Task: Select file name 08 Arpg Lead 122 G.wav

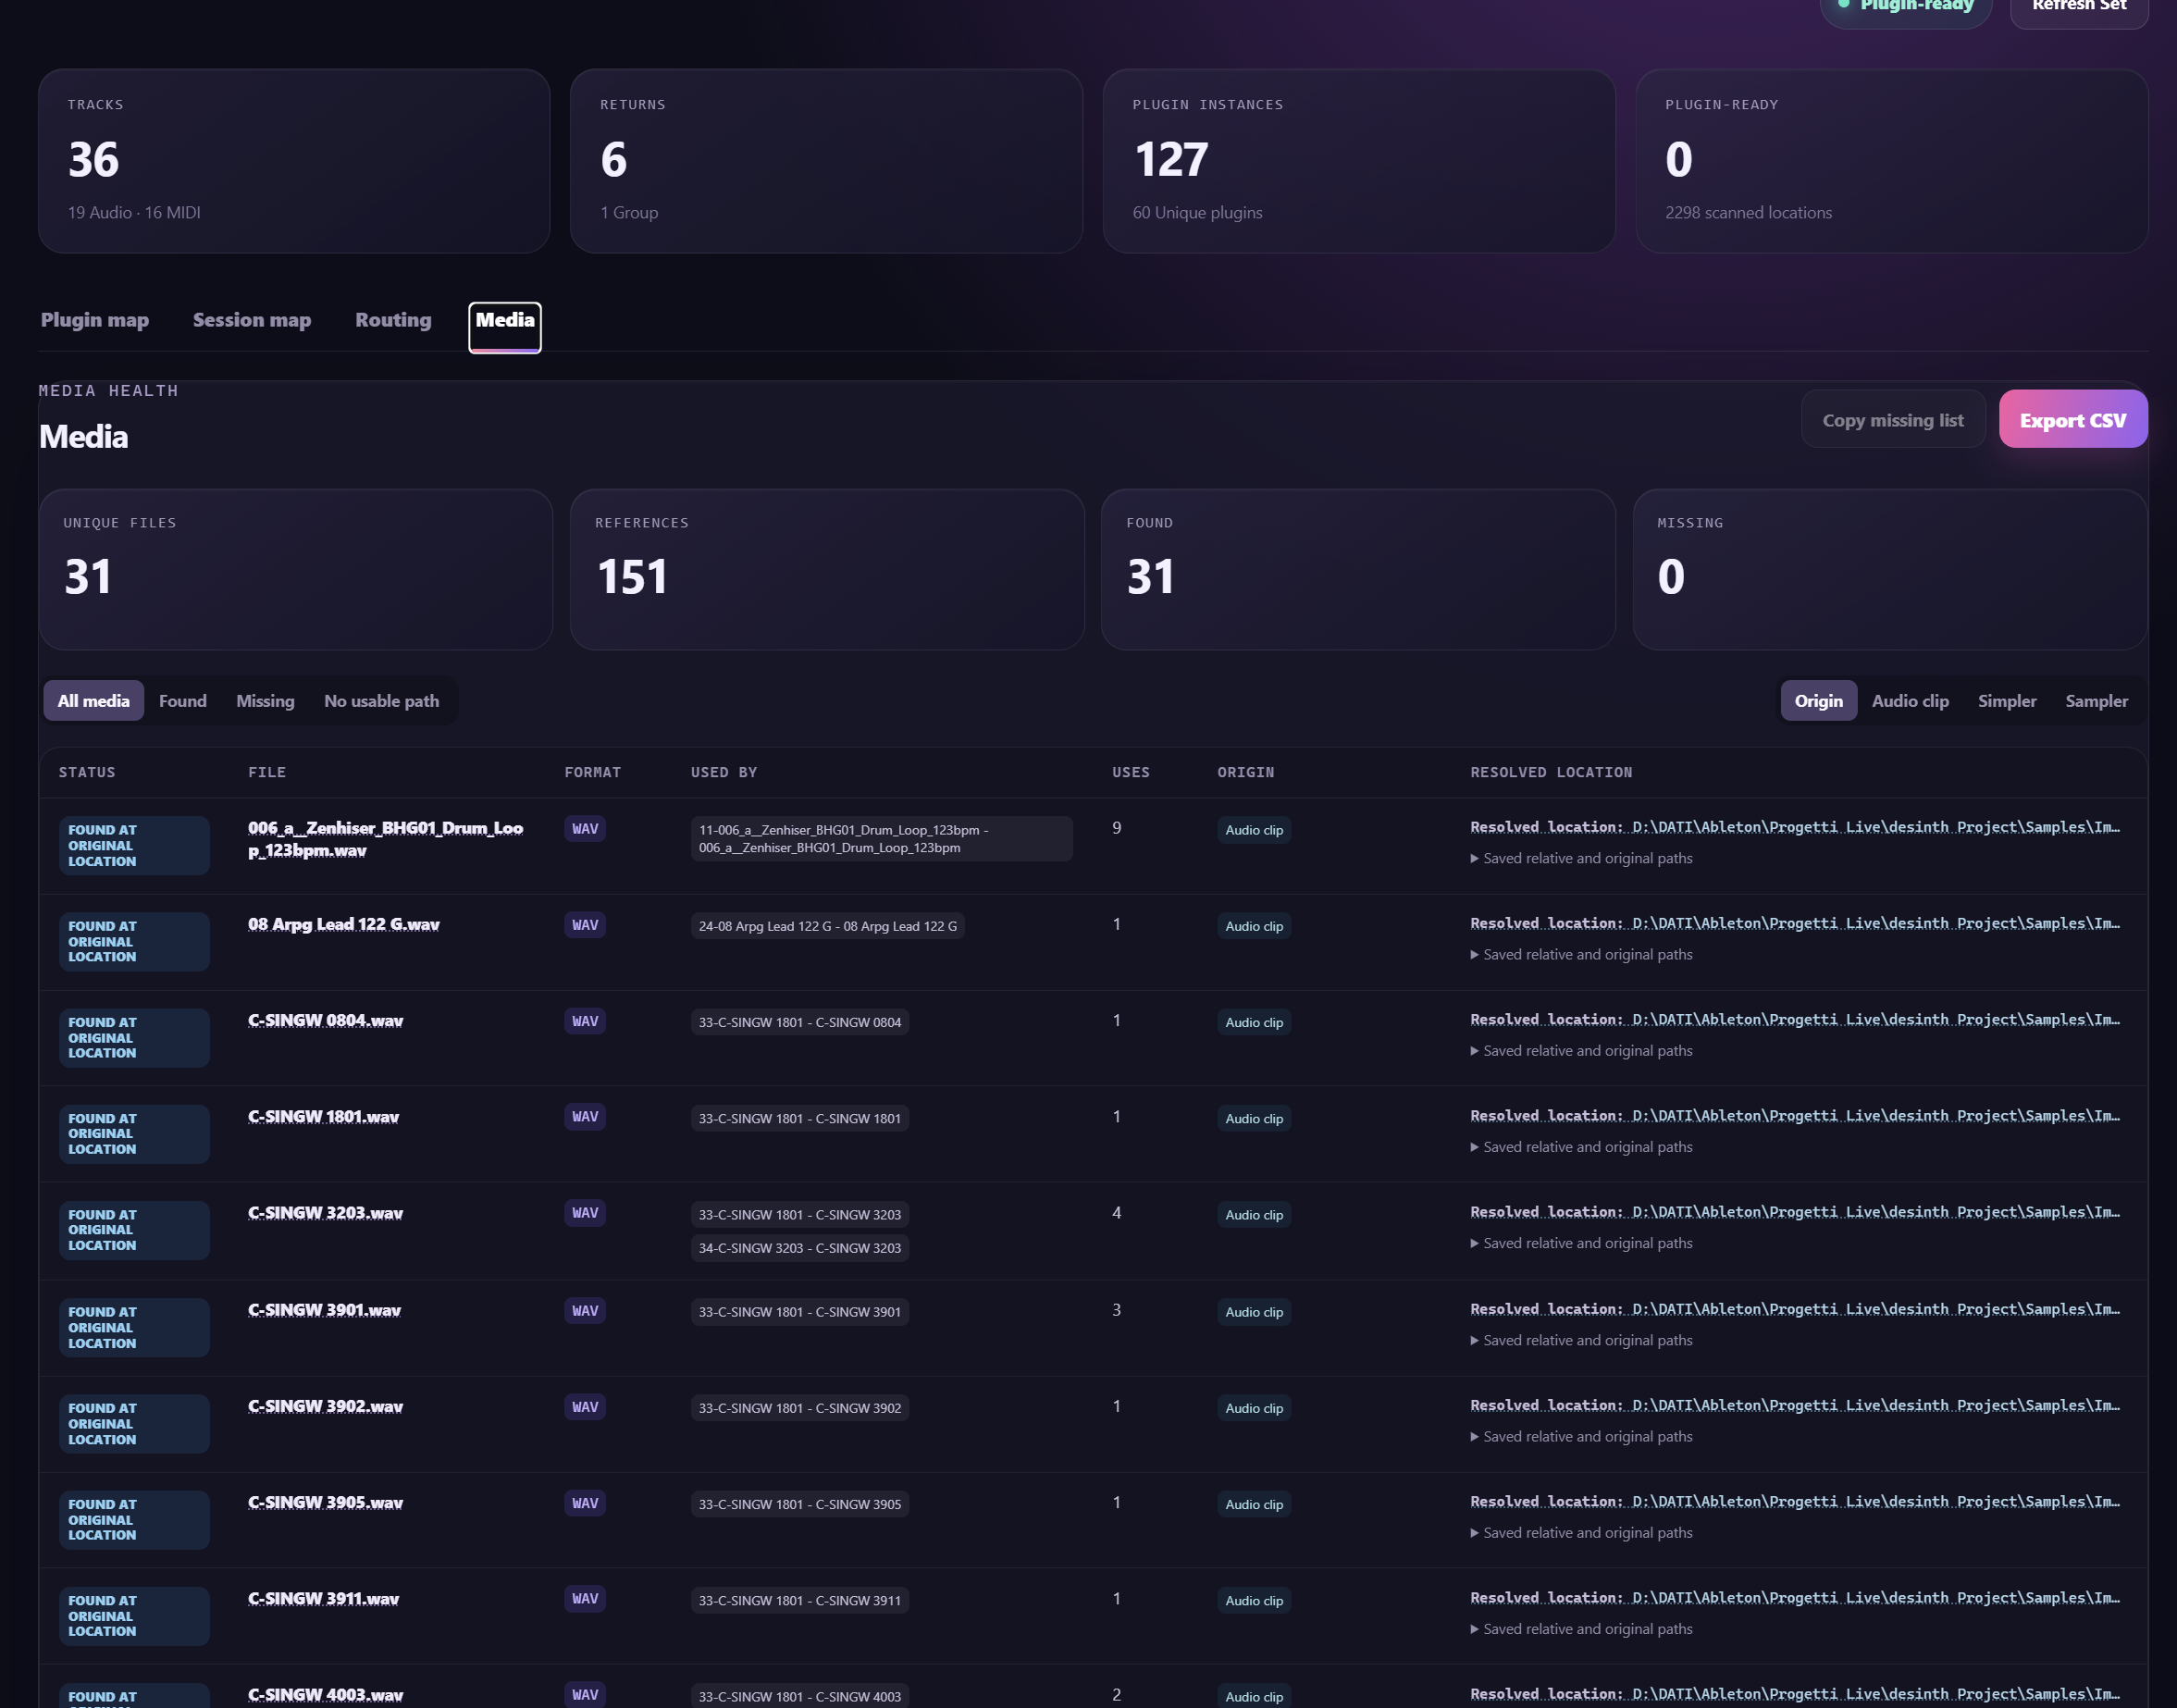Action: tap(344, 924)
